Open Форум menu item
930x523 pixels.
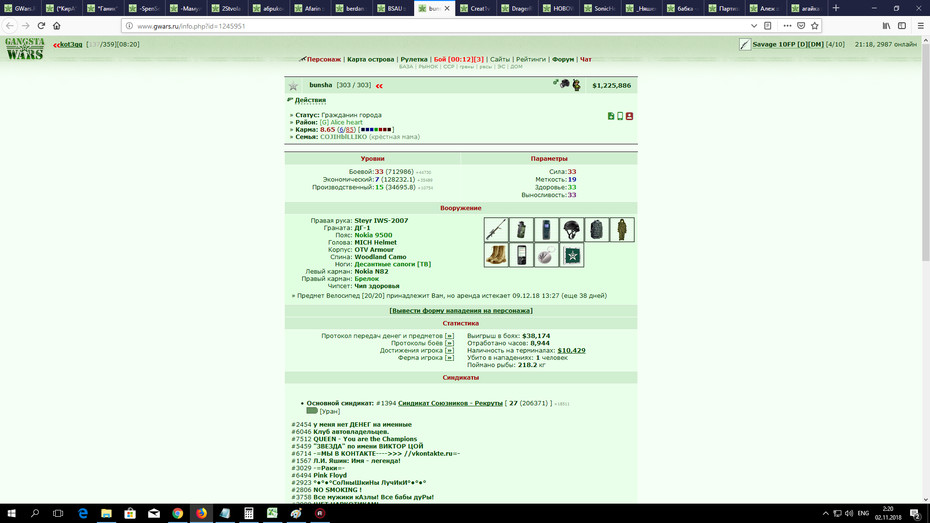coord(563,59)
